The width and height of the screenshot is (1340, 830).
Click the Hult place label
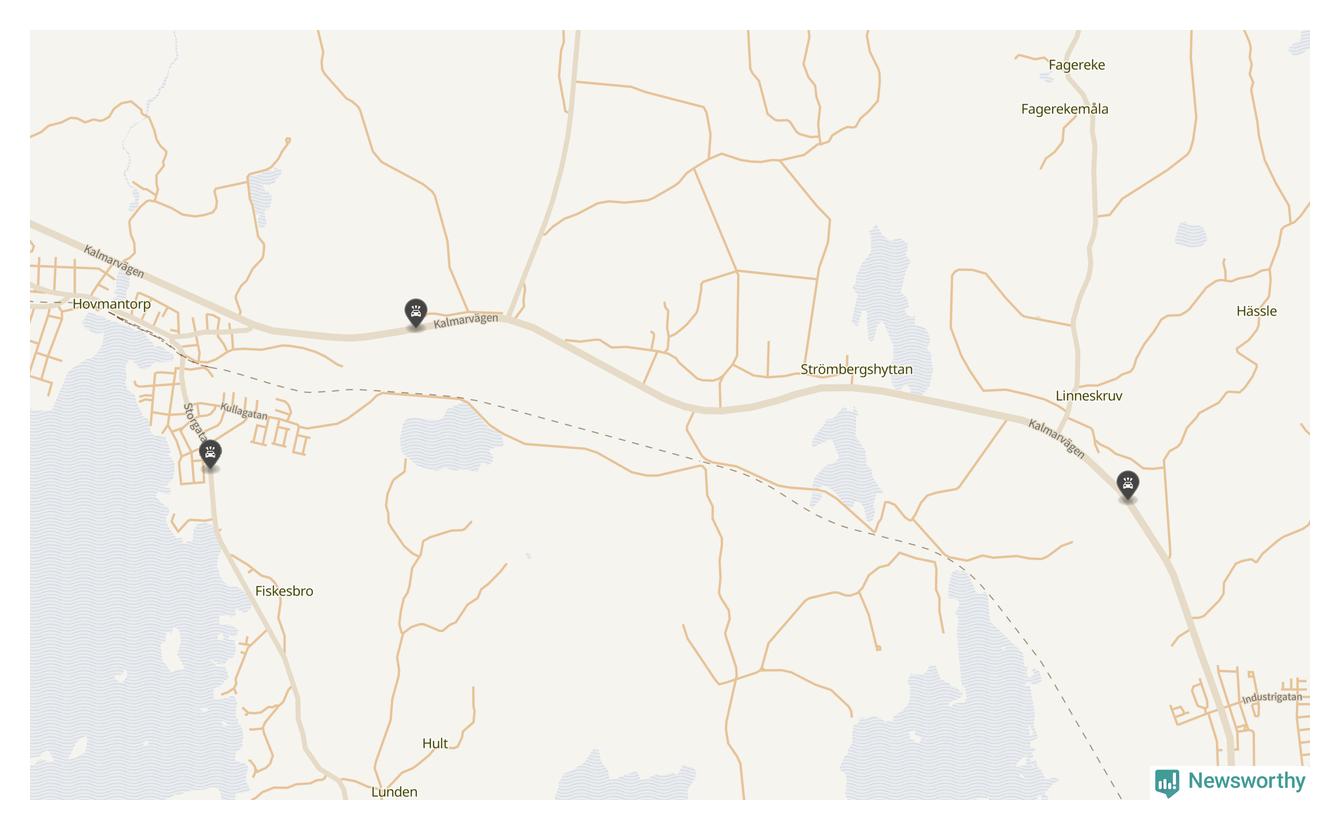click(435, 743)
